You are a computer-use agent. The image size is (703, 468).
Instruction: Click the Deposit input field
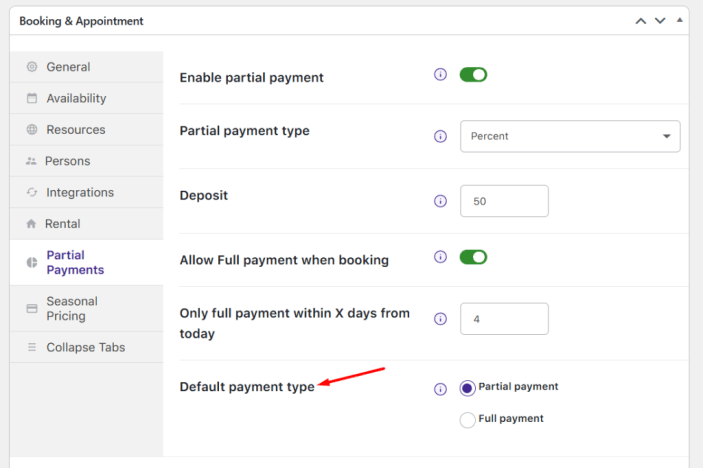[x=504, y=201]
